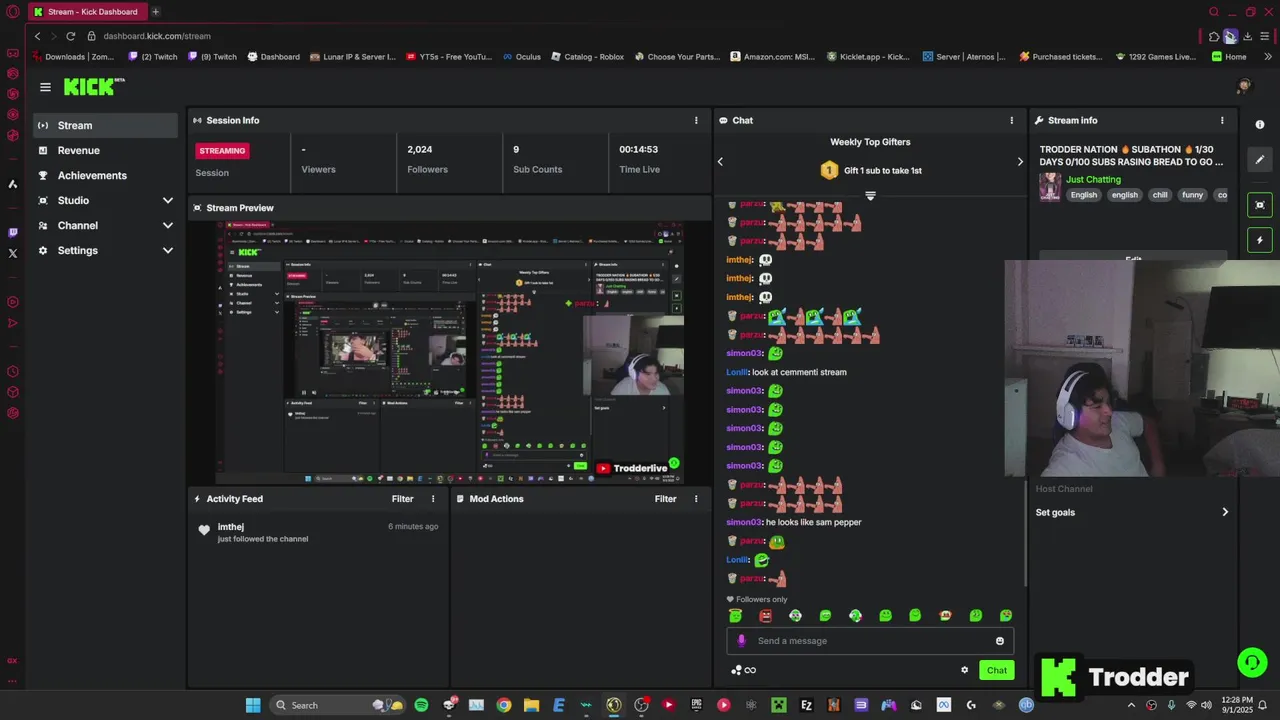Click the Lonlii username in 'look at cemmenti stream'
This screenshot has width=1280, height=720.
737,372
